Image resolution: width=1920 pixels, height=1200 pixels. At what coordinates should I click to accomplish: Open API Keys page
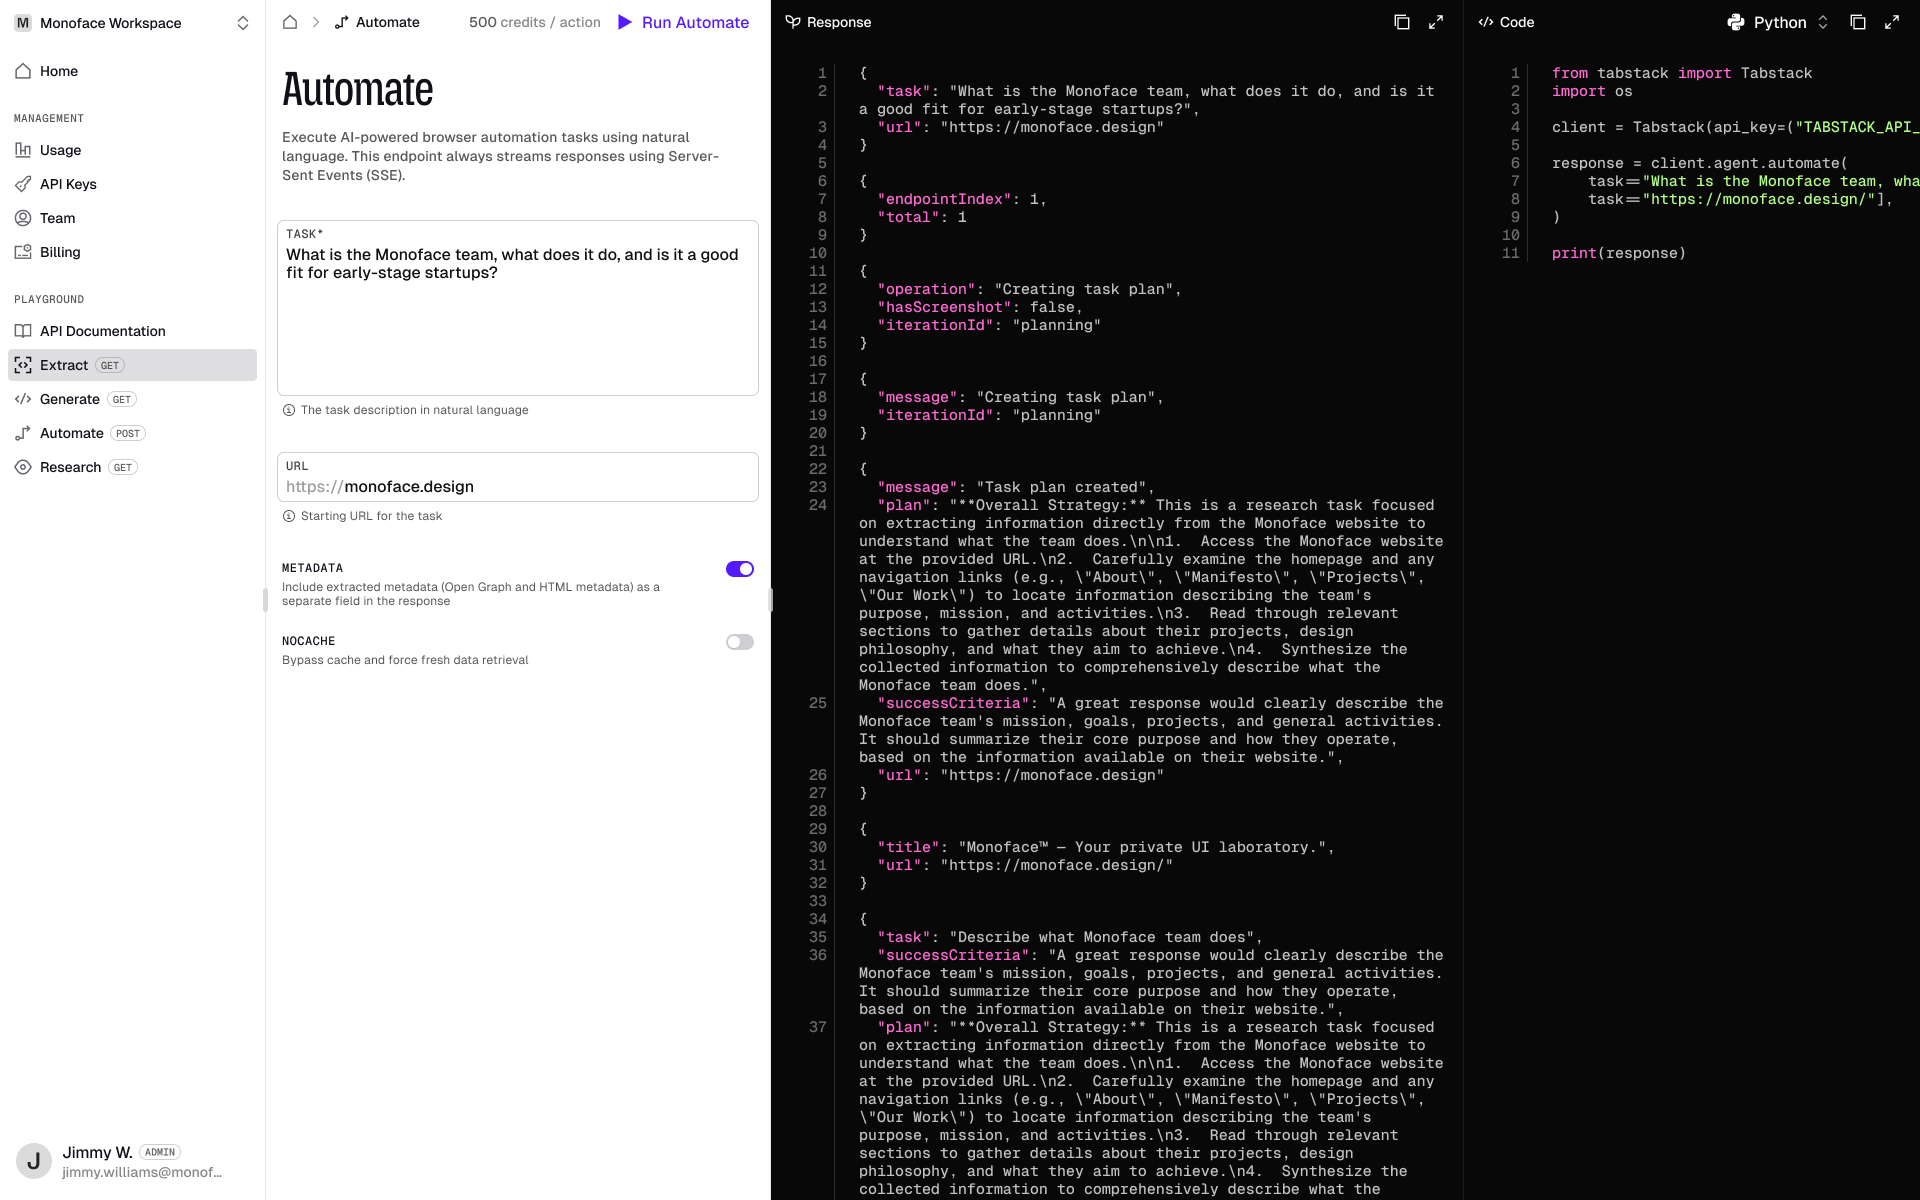tap(132, 184)
